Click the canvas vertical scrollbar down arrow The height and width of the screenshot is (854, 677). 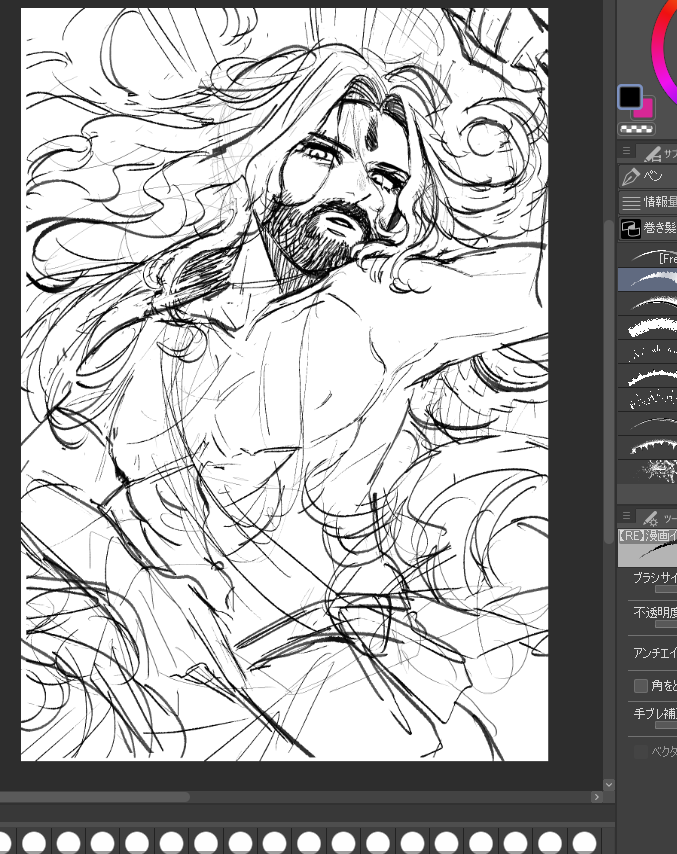(x=609, y=784)
